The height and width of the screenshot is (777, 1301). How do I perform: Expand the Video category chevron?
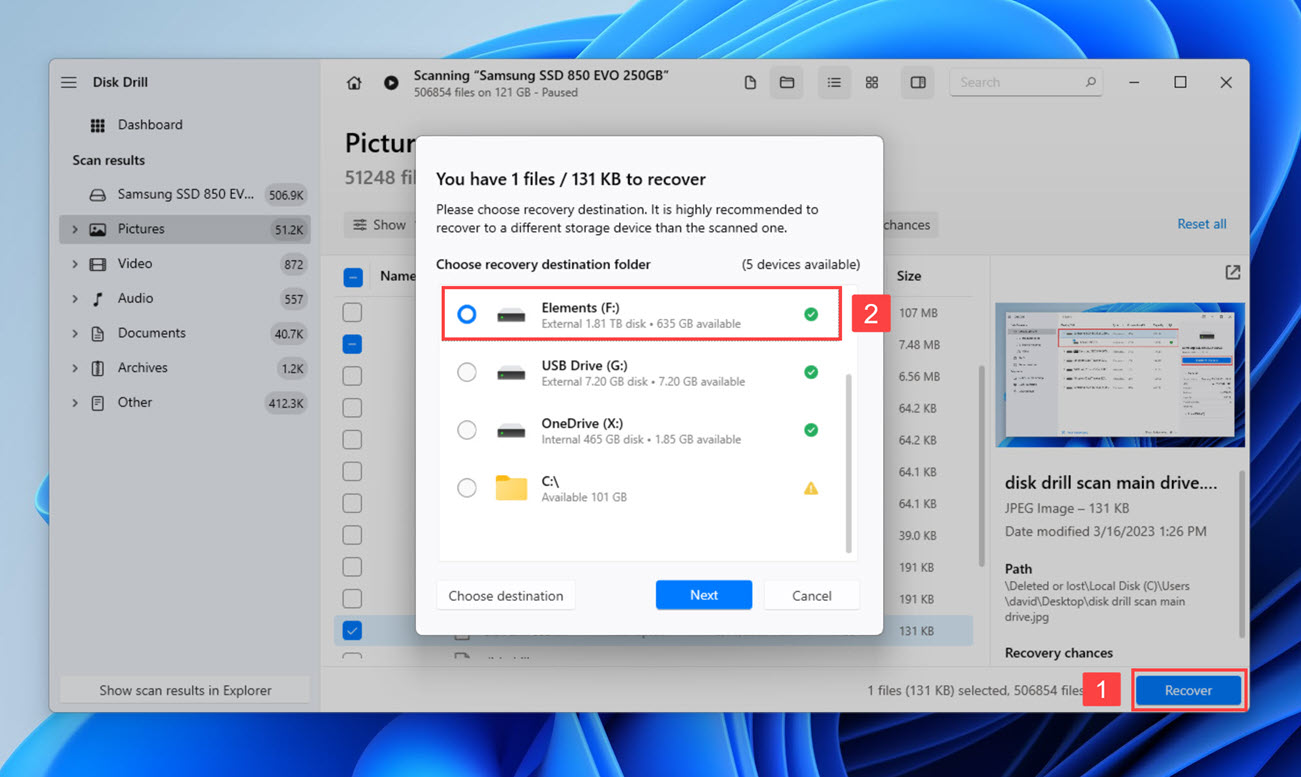pos(75,264)
